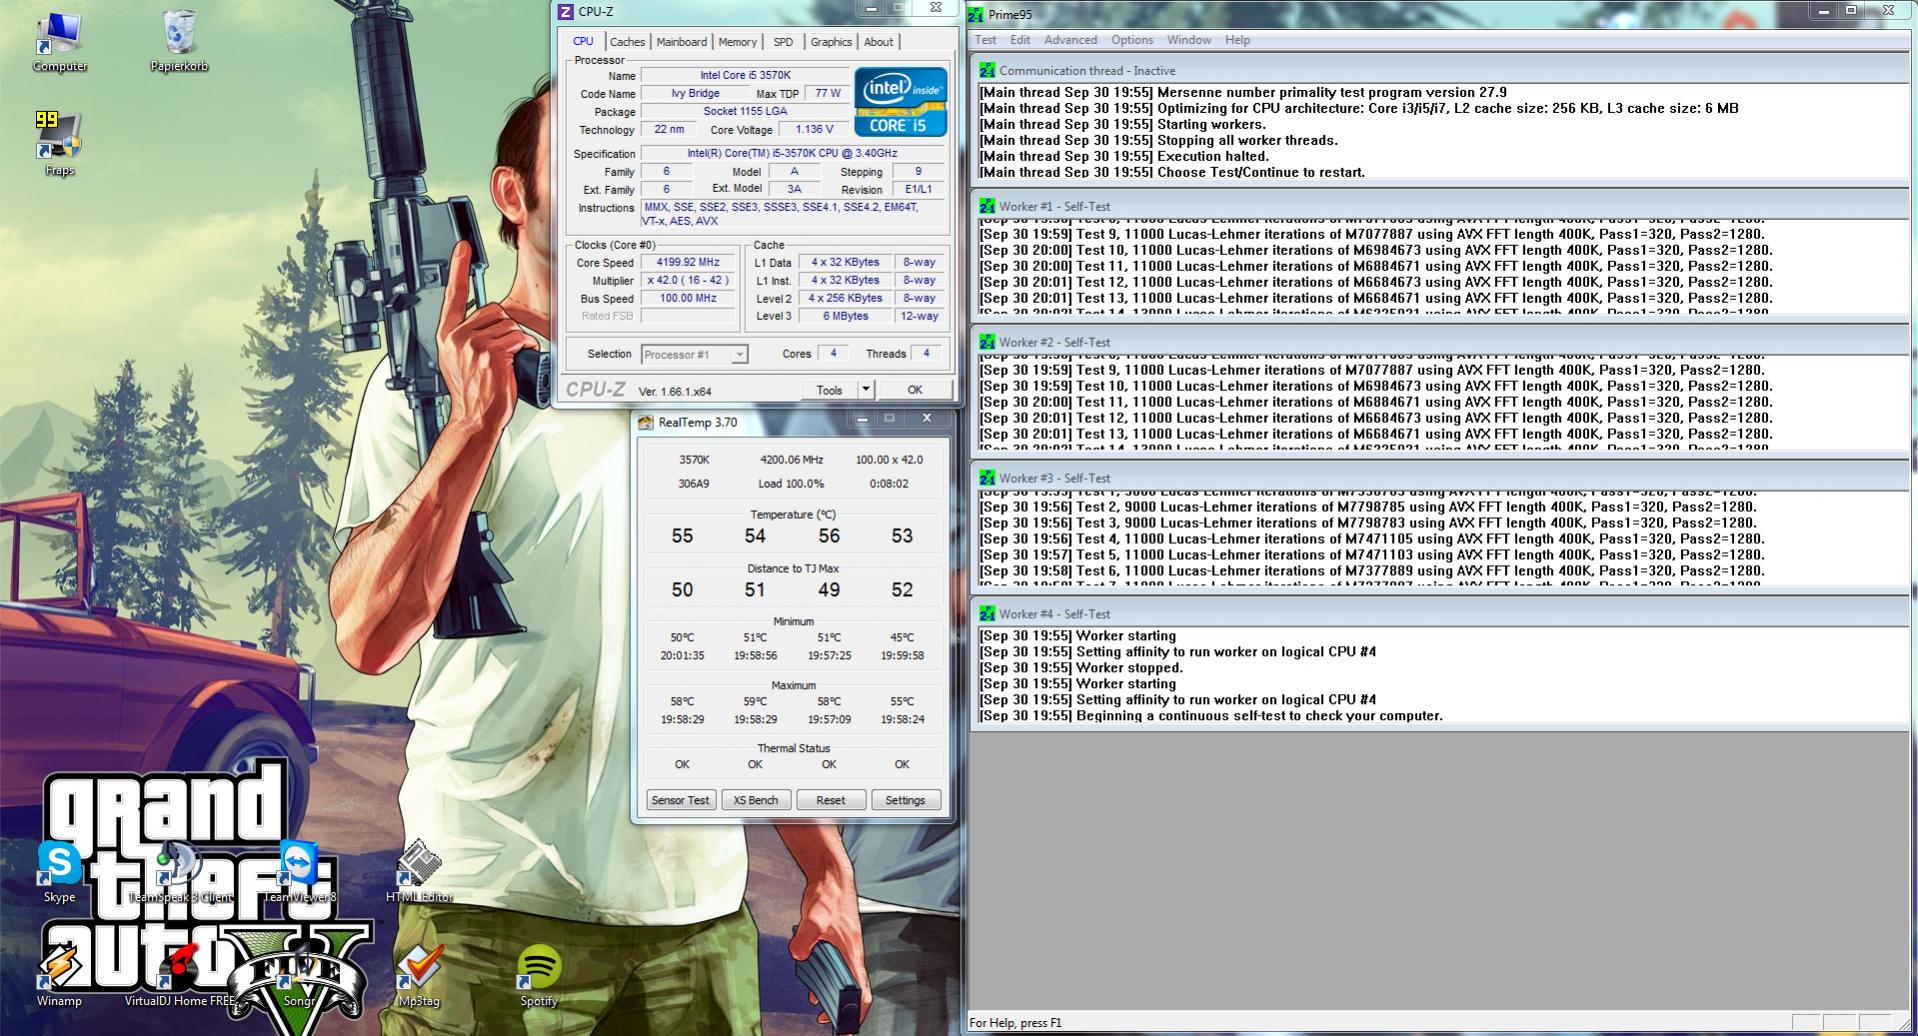Open the Papierkorb recycle bin icon
Image resolution: width=1918 pixels, height=1036 pixels.
coord(179,42)
